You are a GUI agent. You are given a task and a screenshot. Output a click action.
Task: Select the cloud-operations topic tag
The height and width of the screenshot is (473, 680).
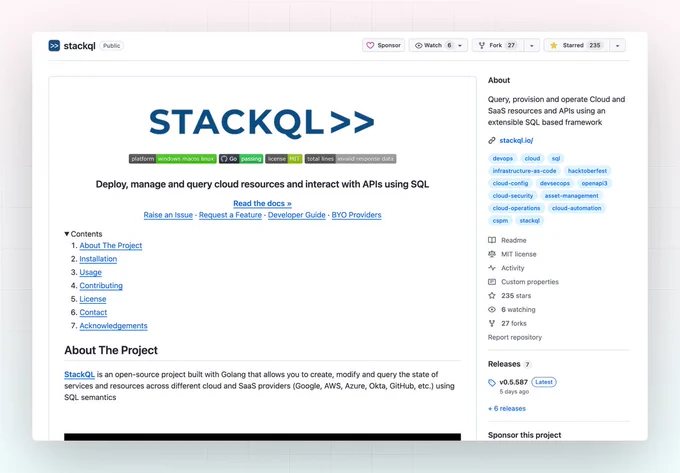(516, 208)
